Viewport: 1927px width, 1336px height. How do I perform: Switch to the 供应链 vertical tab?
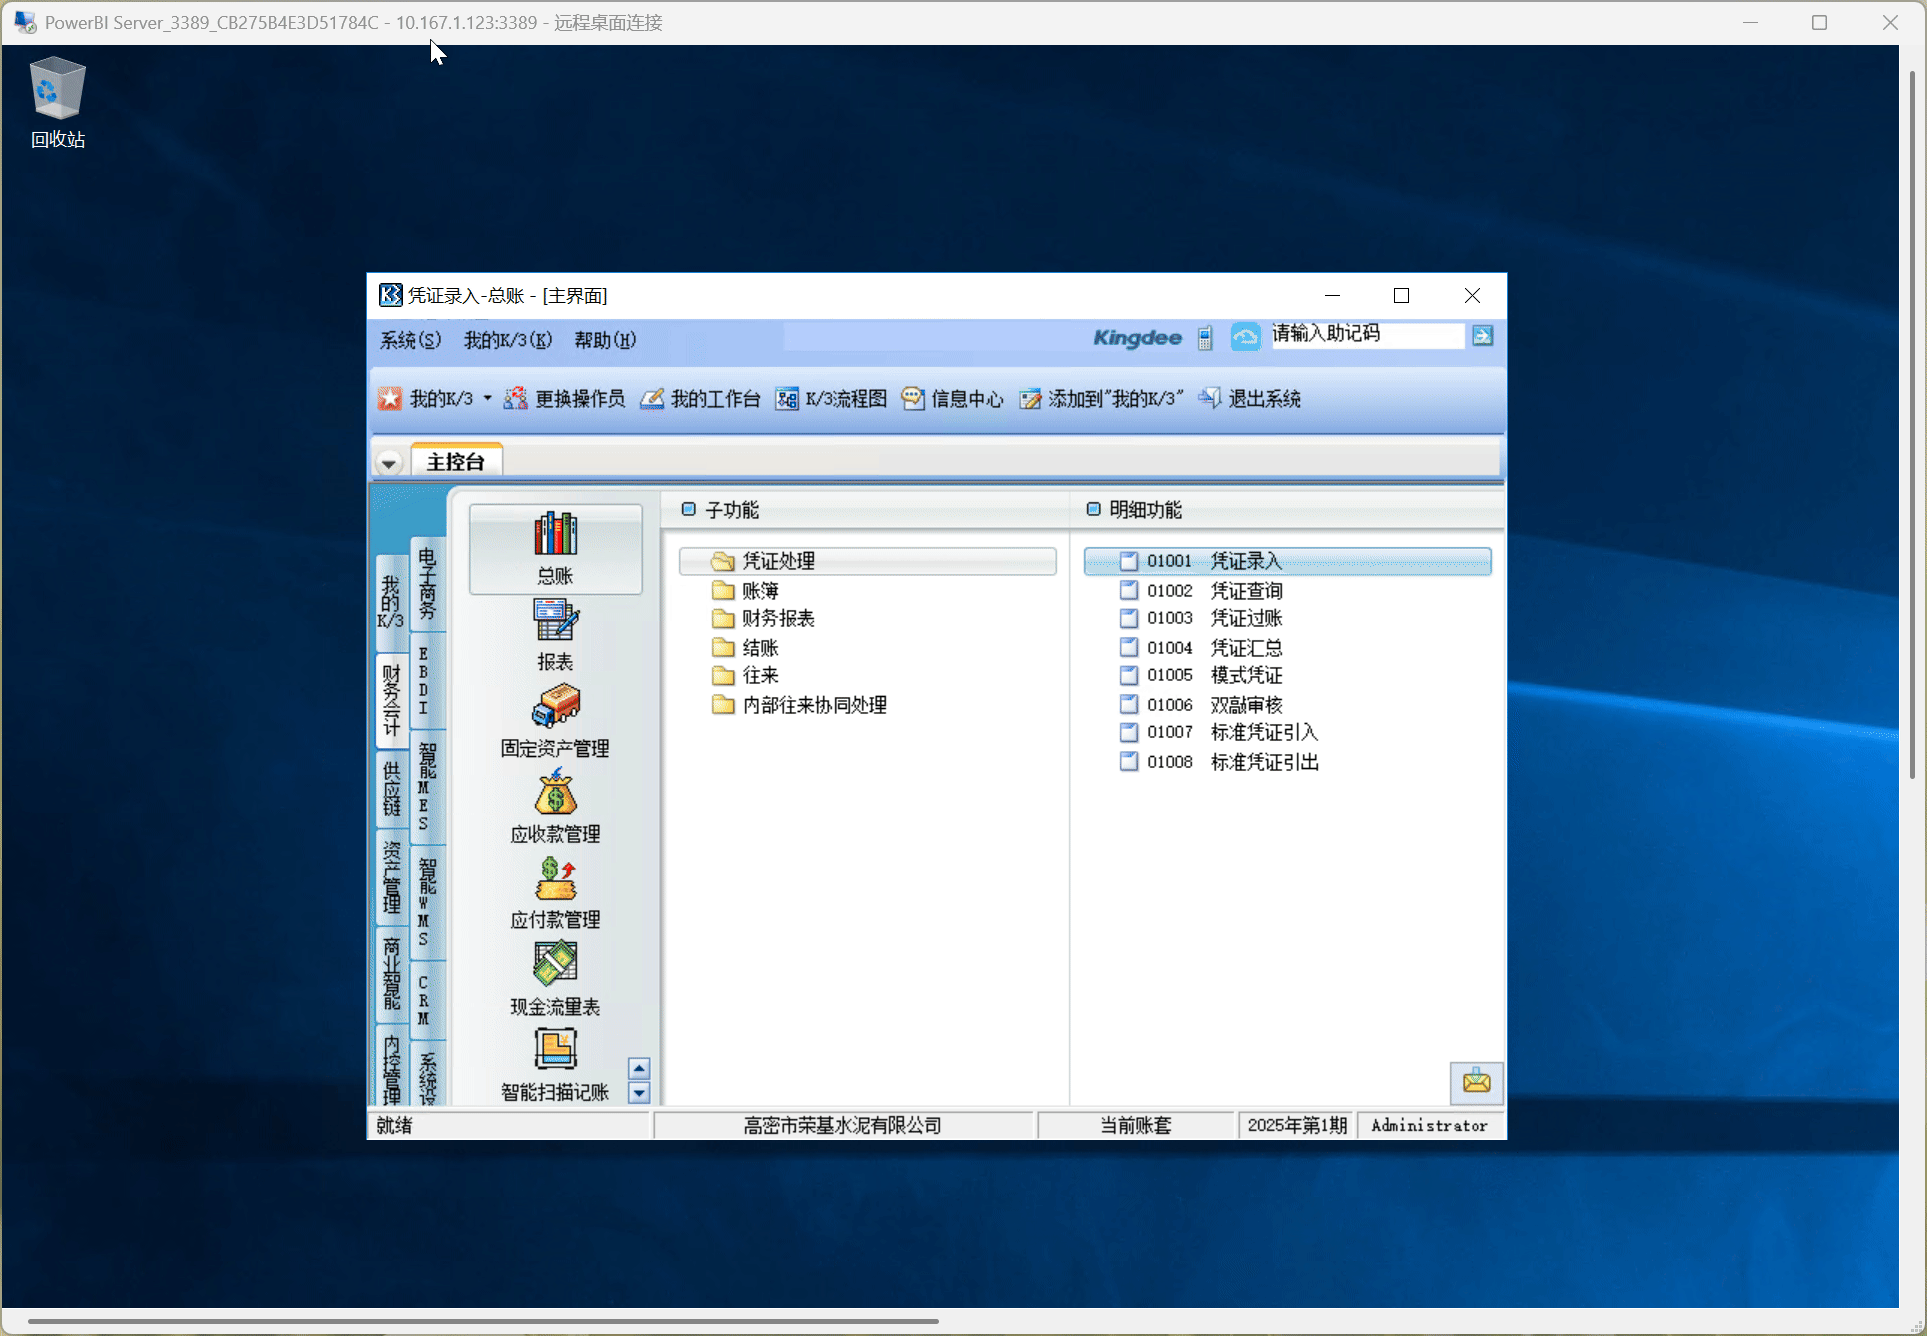click(392, 788)
